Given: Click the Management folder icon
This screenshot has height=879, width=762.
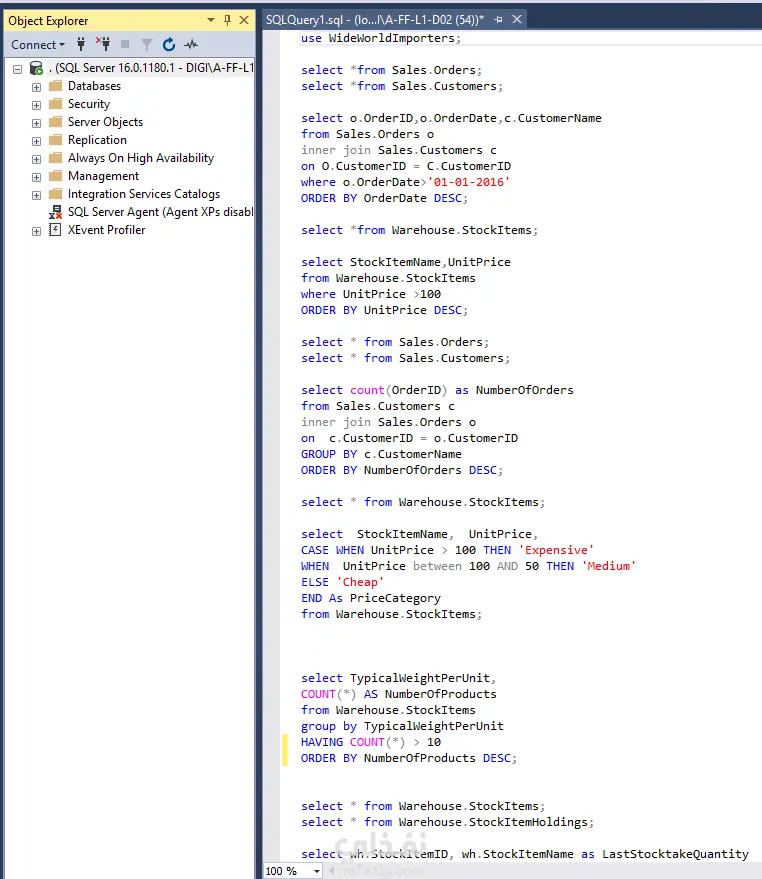Looking at the screenshot, I should pyautogui.click(x=56, y=175).
